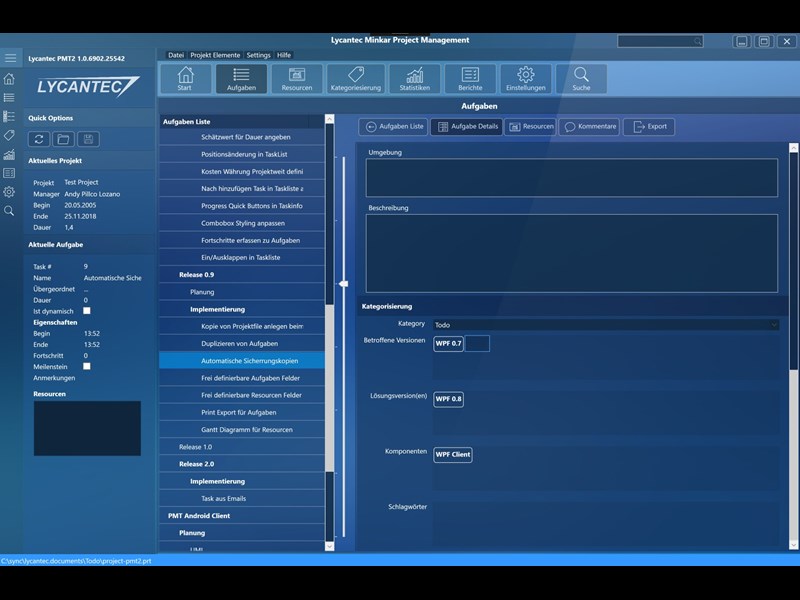Select task Combobox Styling anpassen
Image resolution: width=800 pixels, height=600 pixels.
242,223
